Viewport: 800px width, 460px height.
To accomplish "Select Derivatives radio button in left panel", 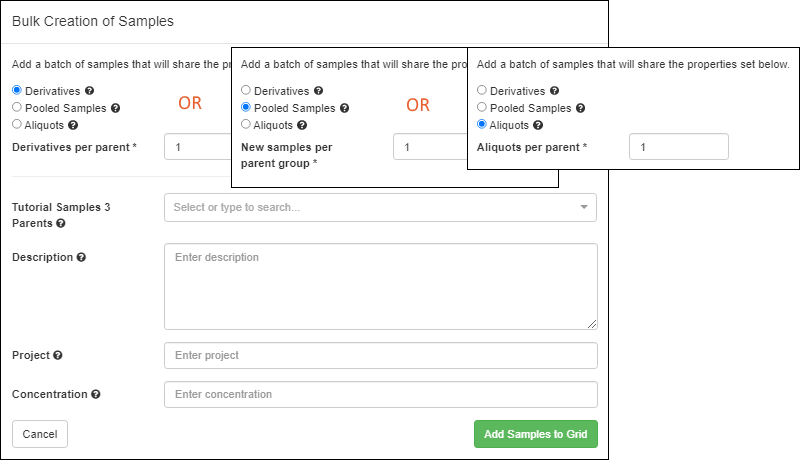I will tap(16, 90).
